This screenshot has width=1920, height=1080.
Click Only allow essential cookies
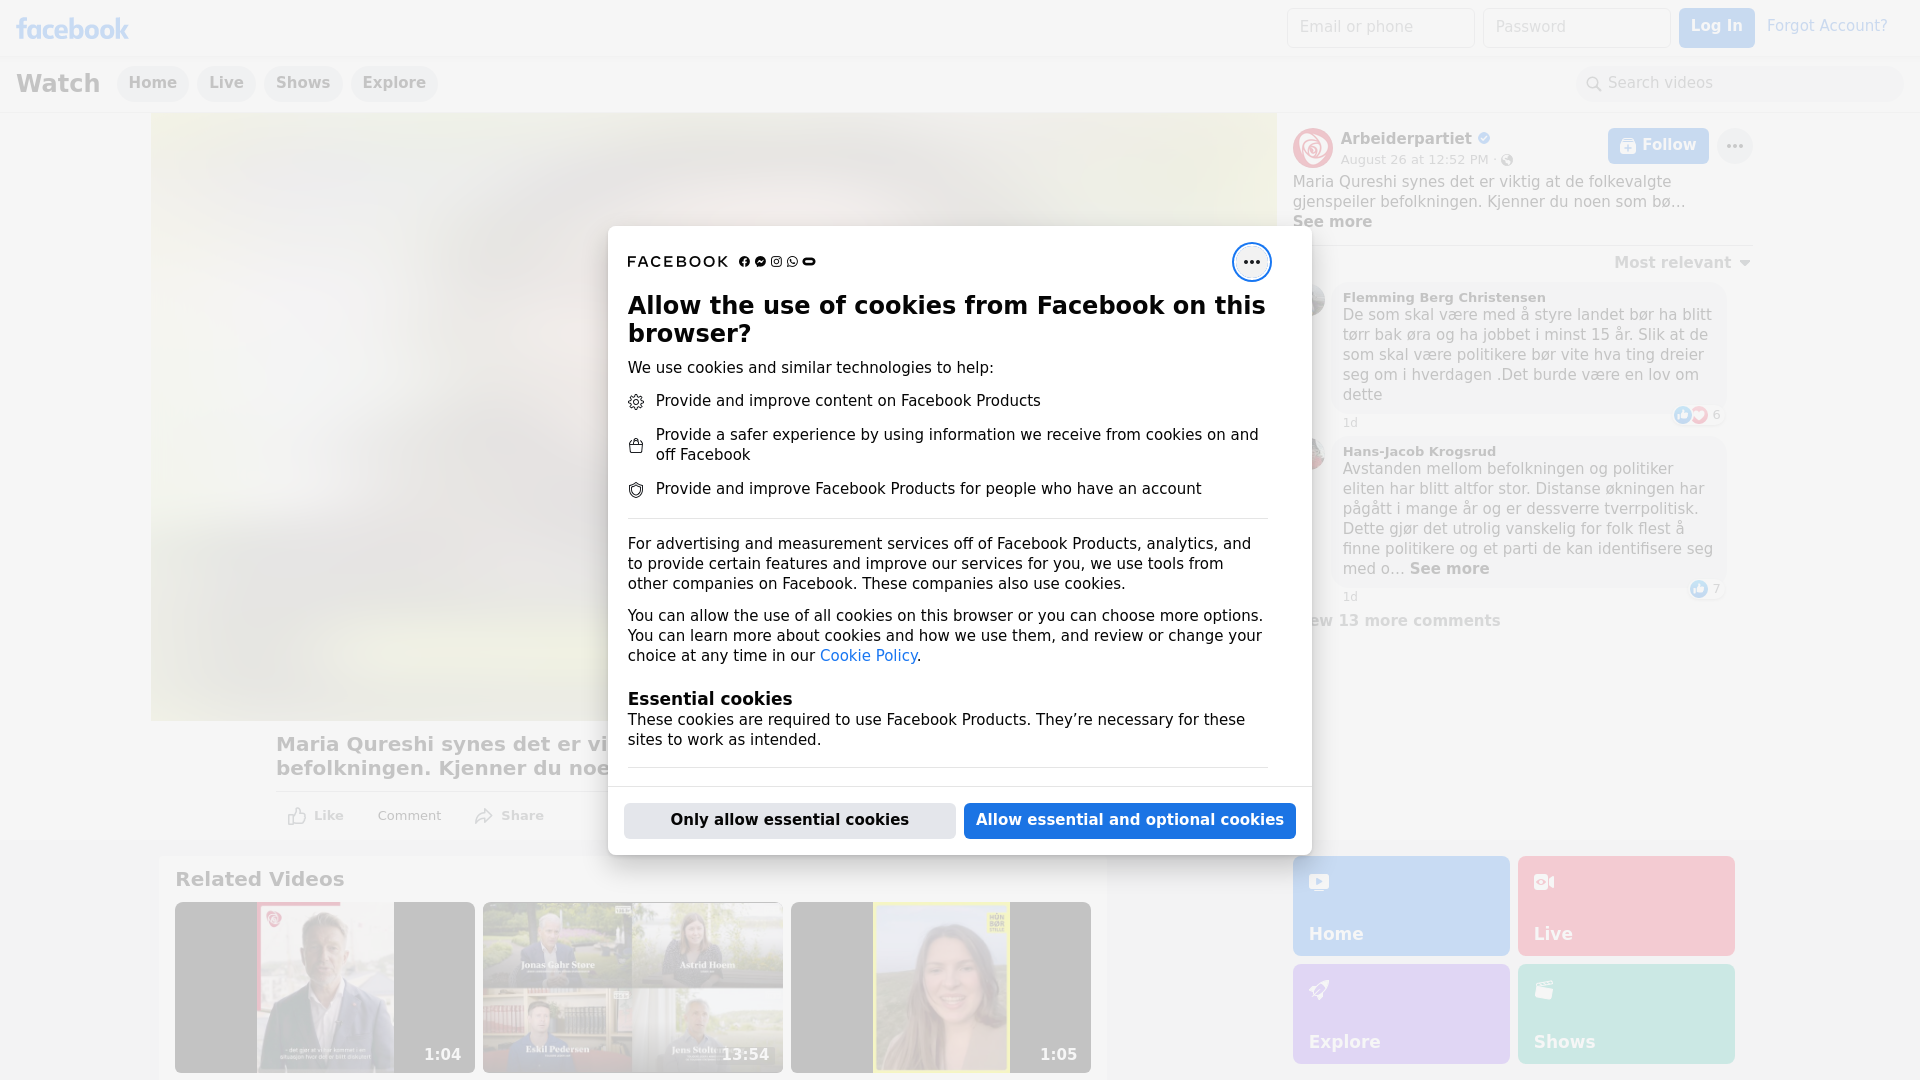(x=789, y=821)
